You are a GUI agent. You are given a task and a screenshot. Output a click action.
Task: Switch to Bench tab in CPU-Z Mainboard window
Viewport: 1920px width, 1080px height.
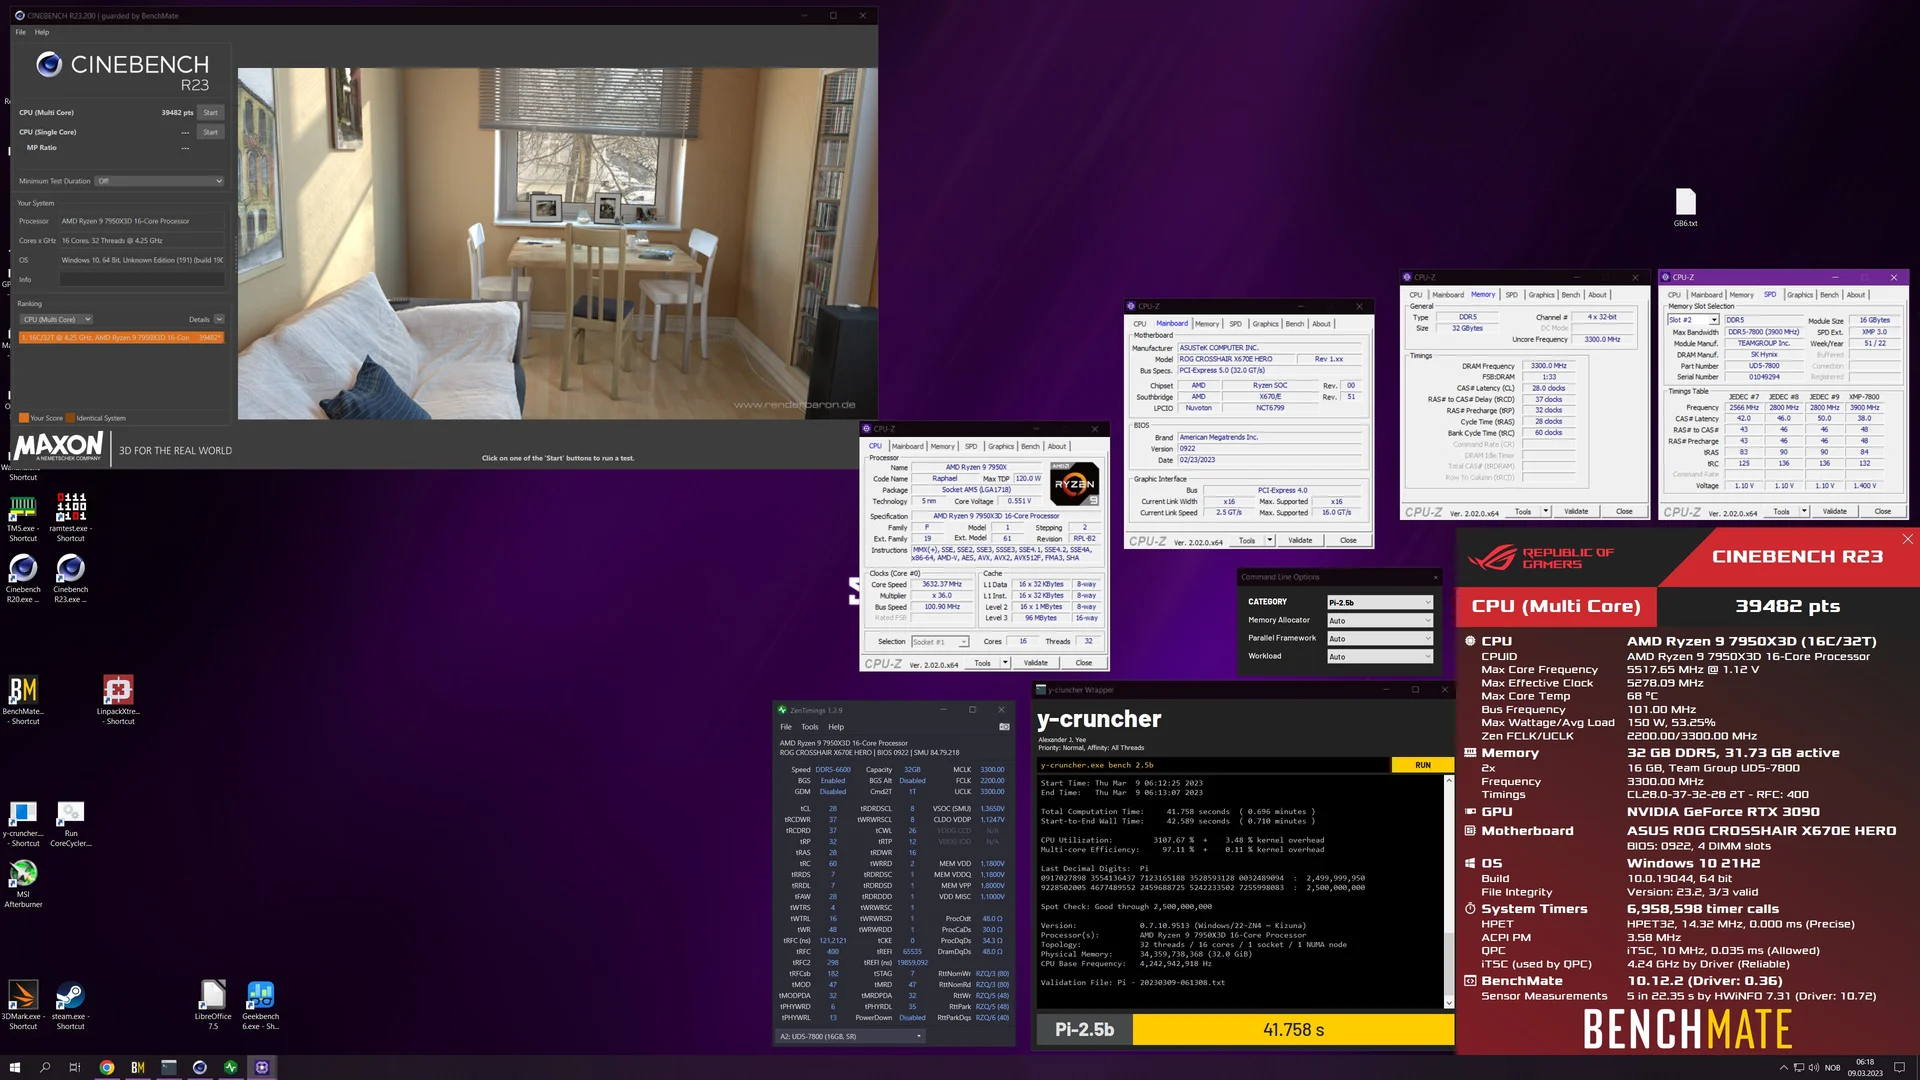click(1294, 324)
